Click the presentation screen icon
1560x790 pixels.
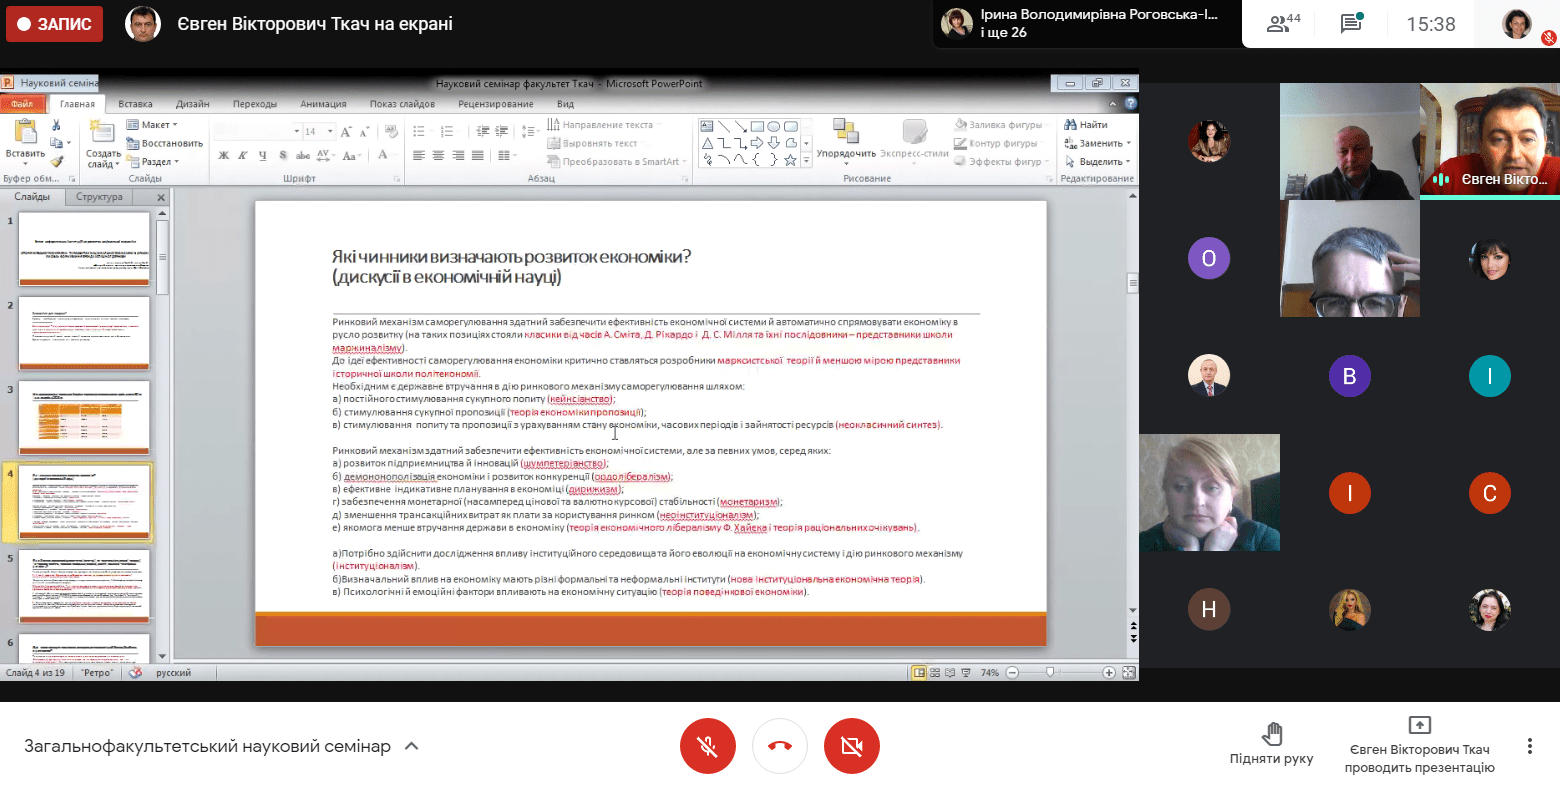[x=1419, y=725]
